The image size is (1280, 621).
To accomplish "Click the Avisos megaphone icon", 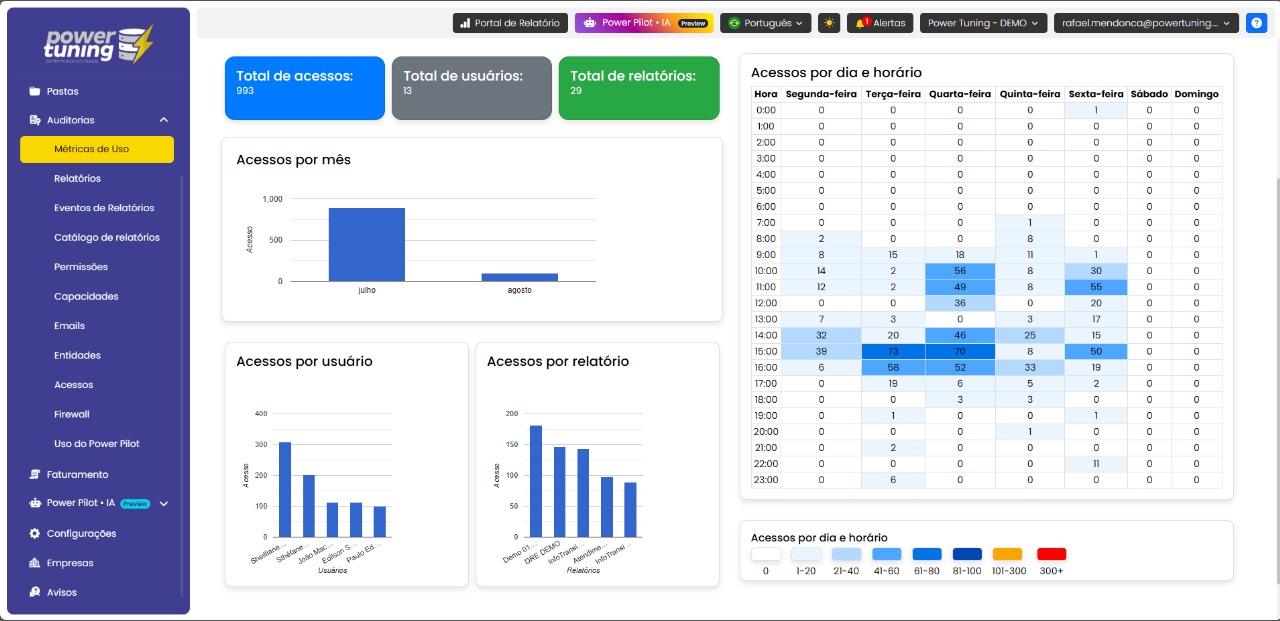I will (35, 592).
